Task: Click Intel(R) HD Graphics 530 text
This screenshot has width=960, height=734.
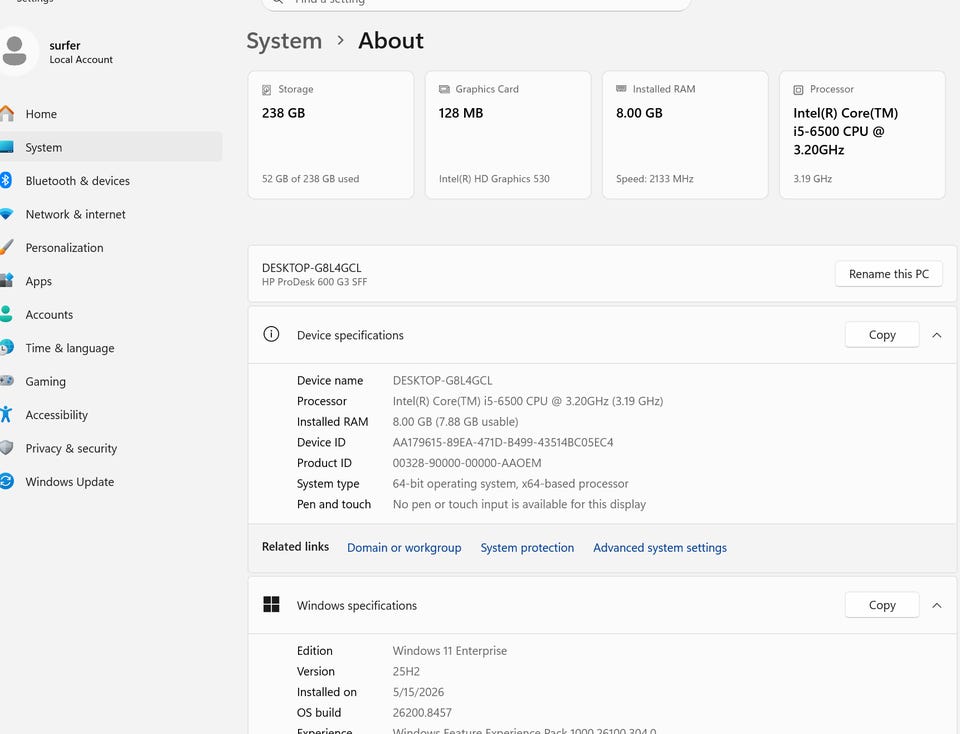Action: pyautogui.click(x=494, y=179)
